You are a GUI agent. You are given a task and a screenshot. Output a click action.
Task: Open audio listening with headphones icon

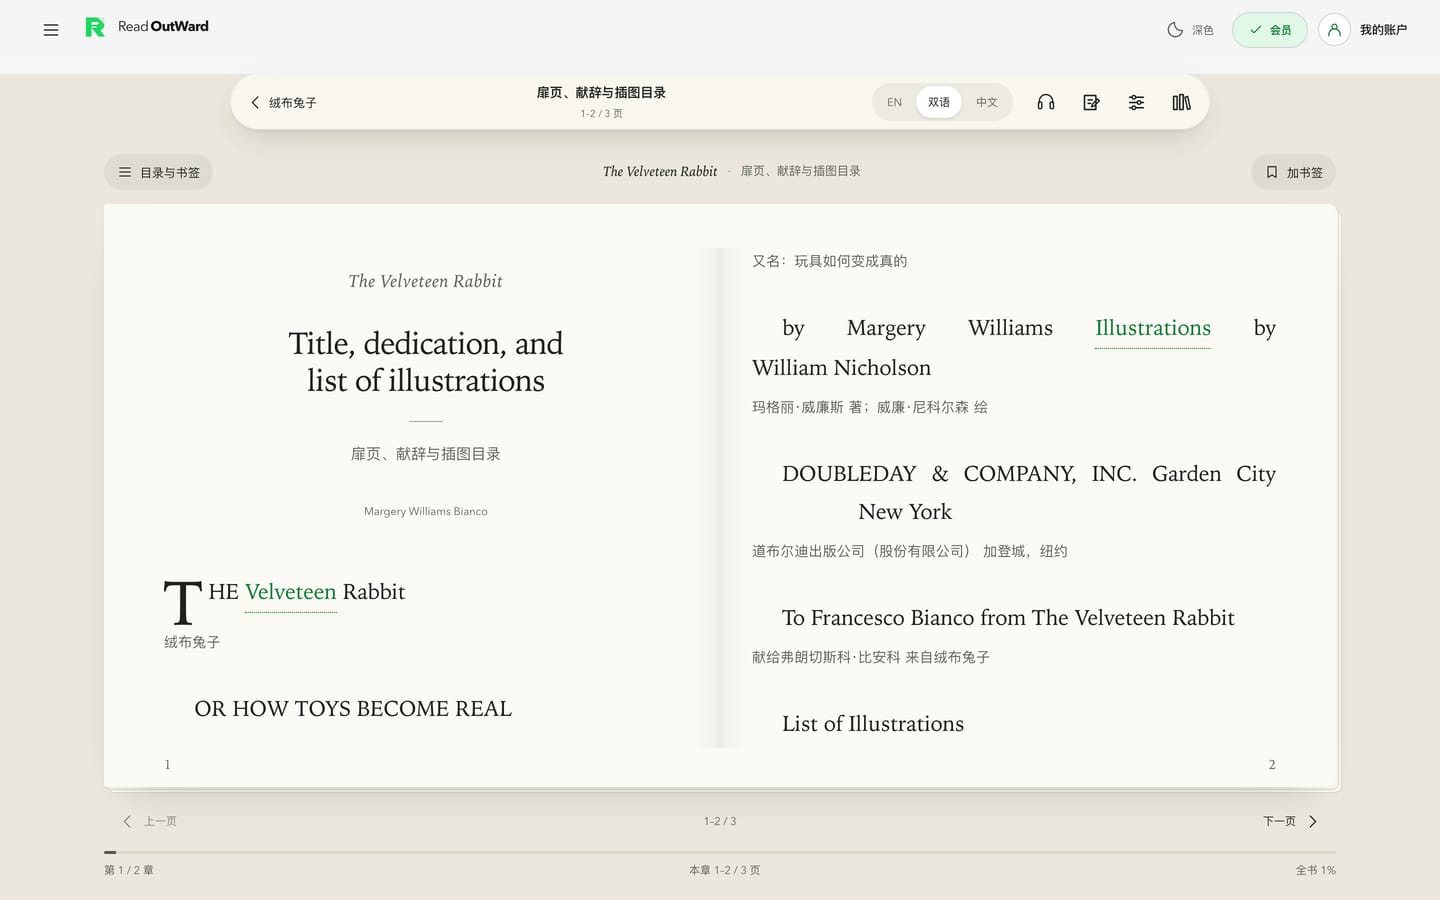click(x=1046, y=102)
